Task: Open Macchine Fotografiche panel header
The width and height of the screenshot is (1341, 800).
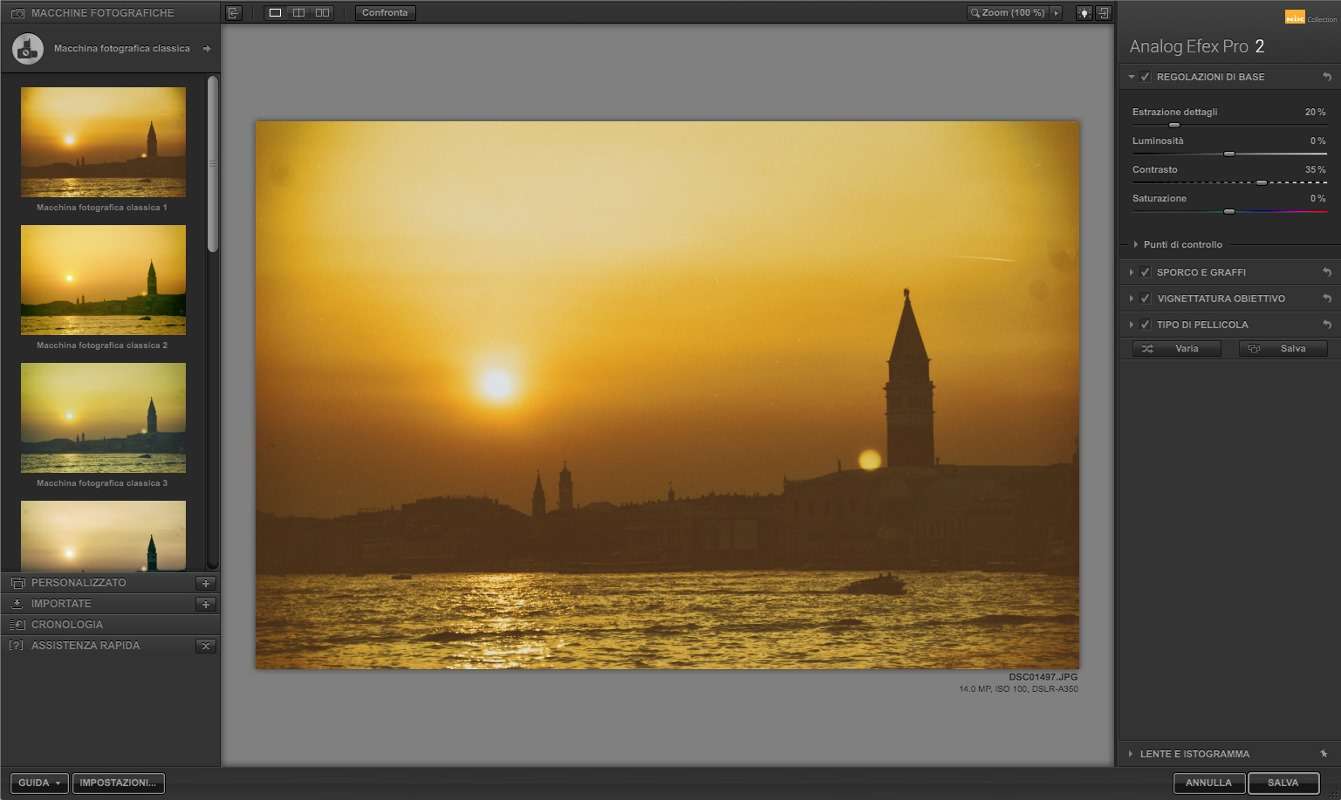Action: 102,13
